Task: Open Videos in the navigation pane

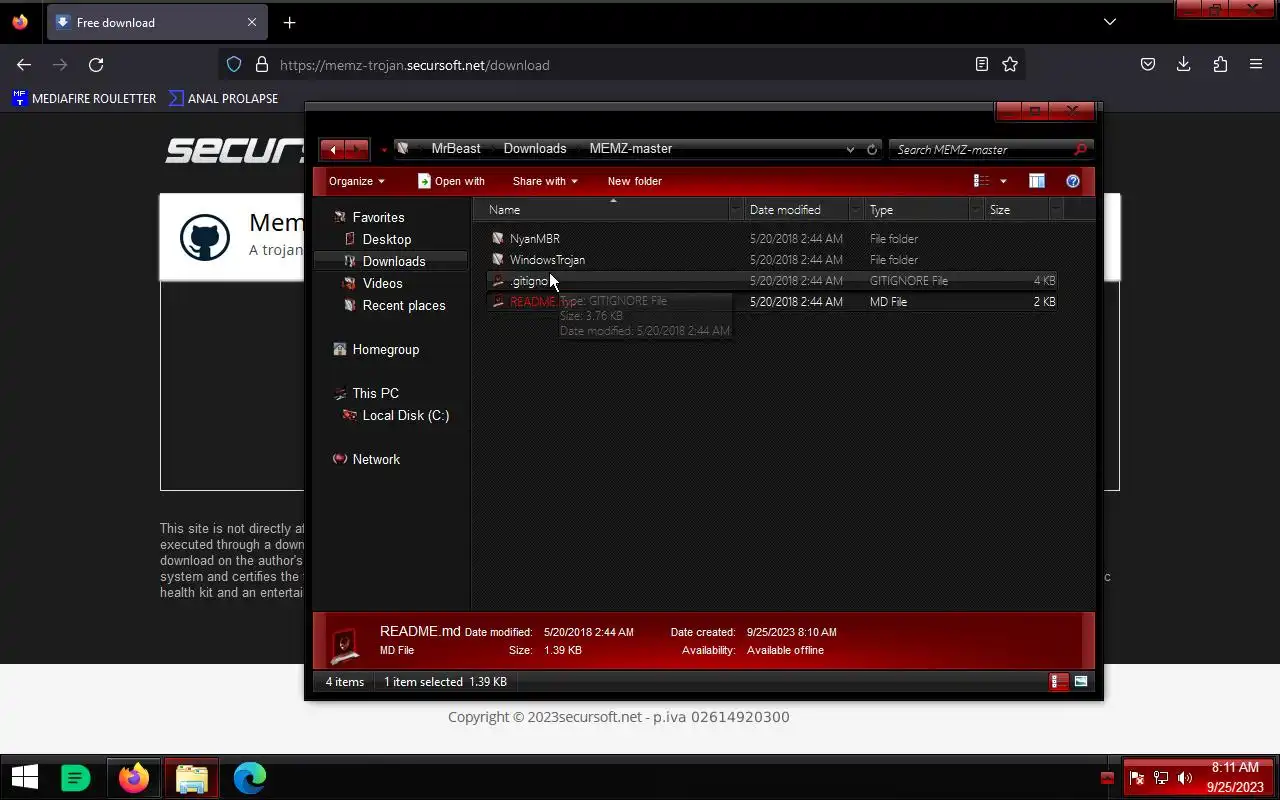Action: coord(382,283)
